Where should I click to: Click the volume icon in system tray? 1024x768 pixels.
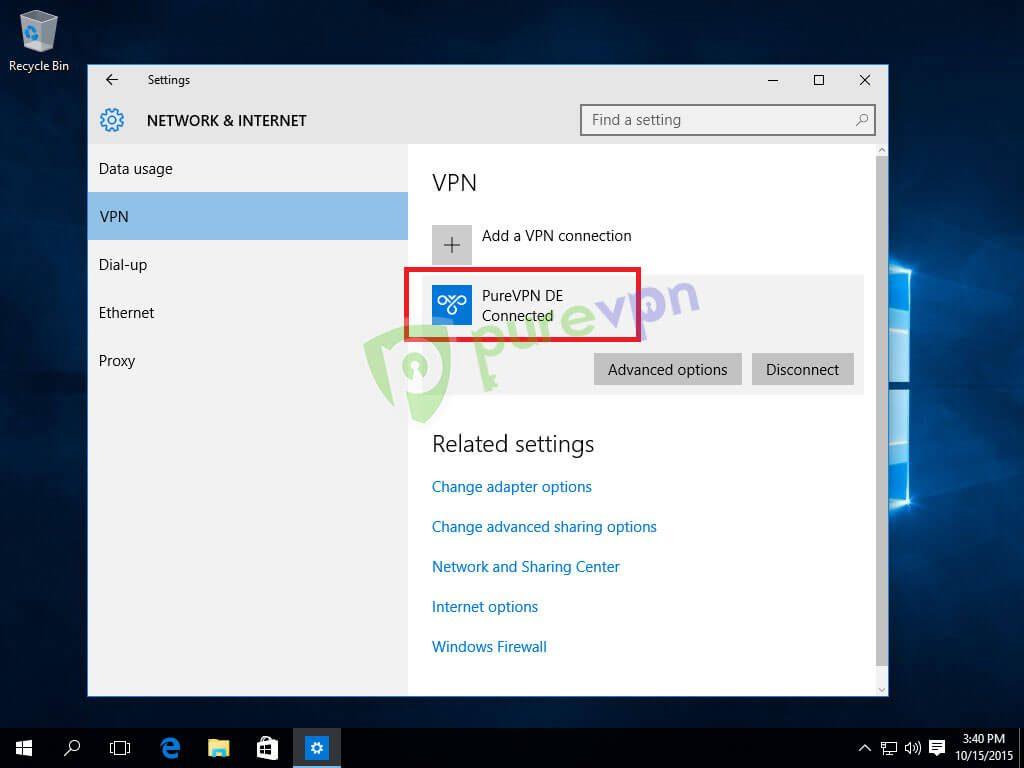click(911, 747)
